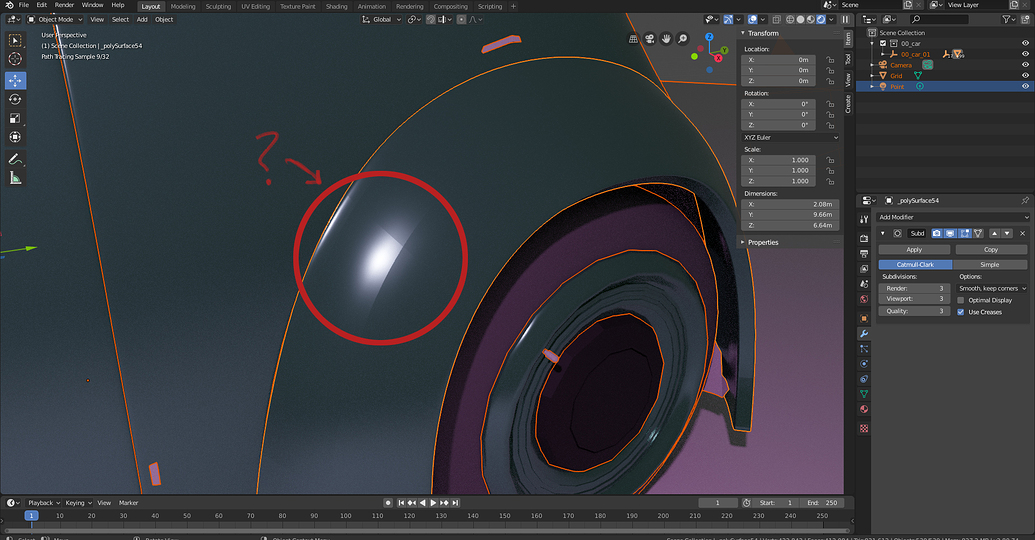Switch to the UV Editing workspace tab
Viewport: 1035px width, 540px height.
click(255, 7)
